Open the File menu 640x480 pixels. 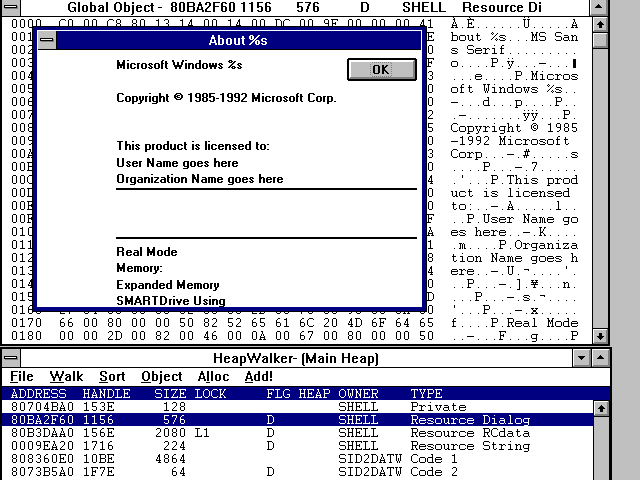(22, 377)
